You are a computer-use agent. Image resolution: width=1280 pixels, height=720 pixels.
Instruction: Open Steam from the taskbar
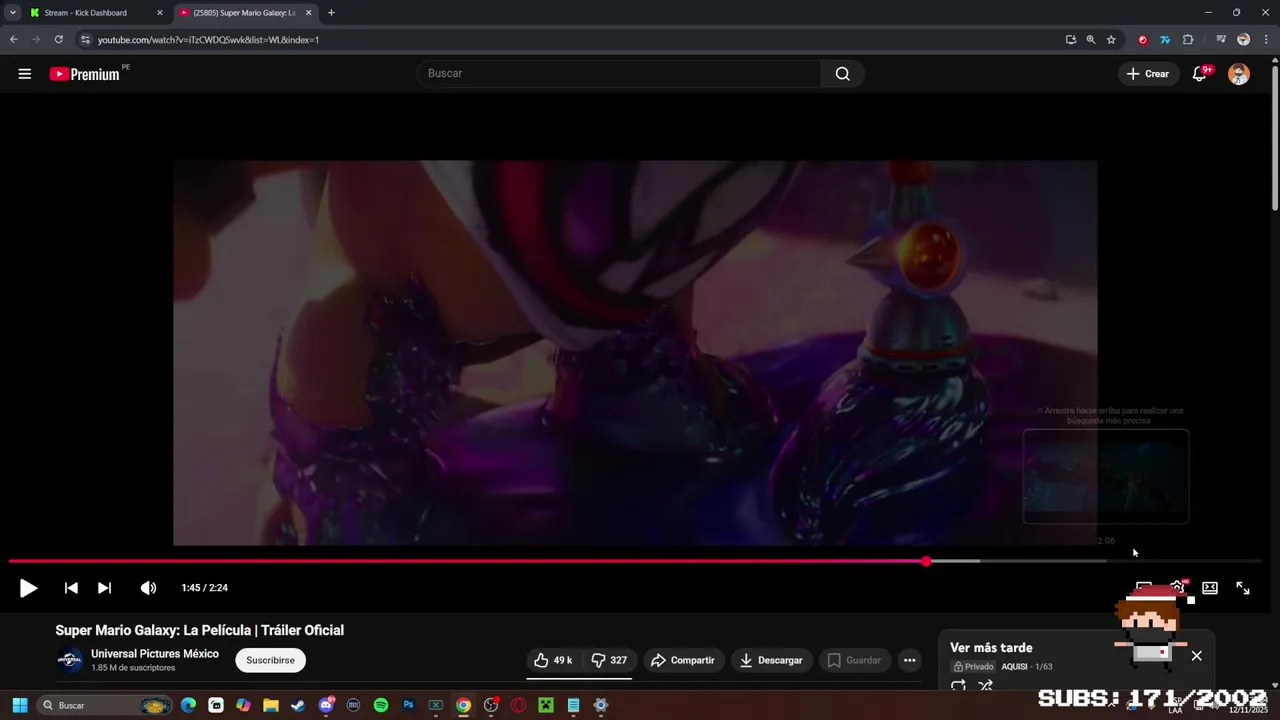coord(298,705)
